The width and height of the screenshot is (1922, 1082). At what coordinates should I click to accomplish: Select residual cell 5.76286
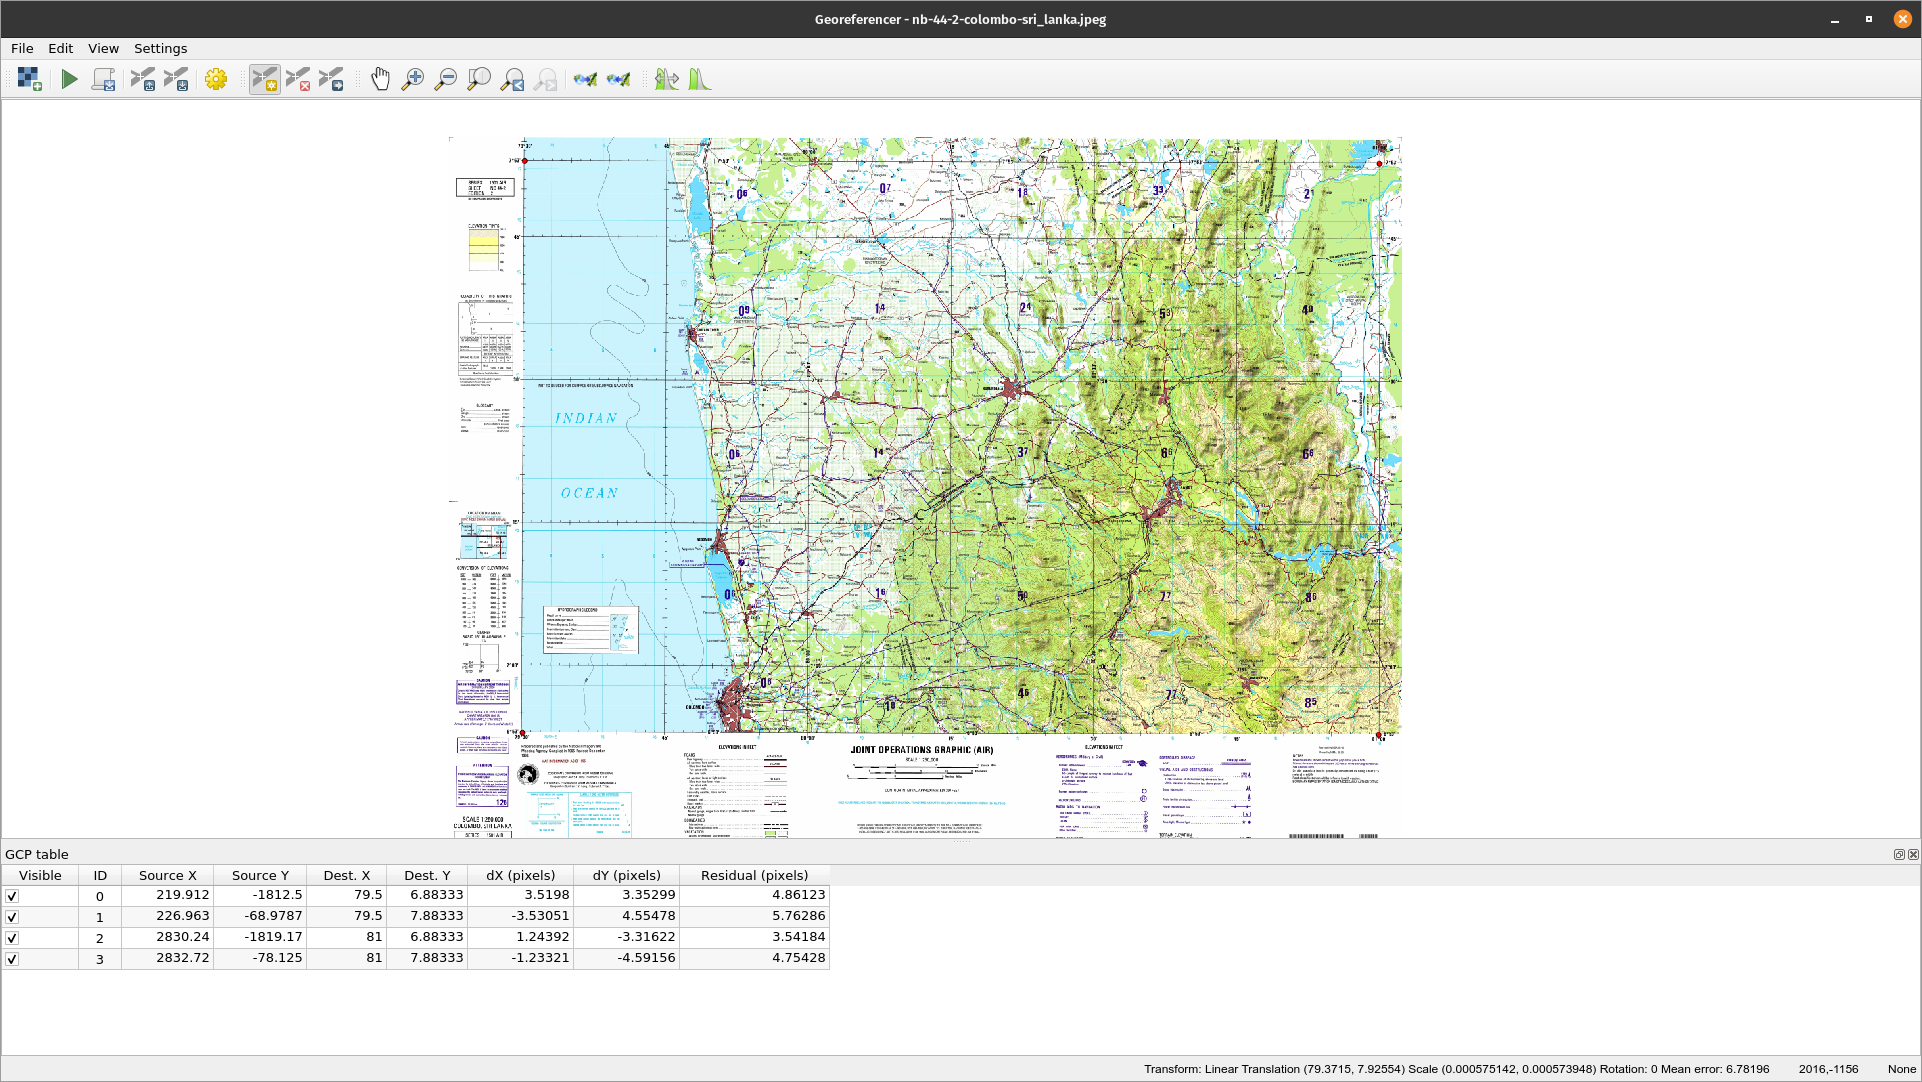pos(754,917)
